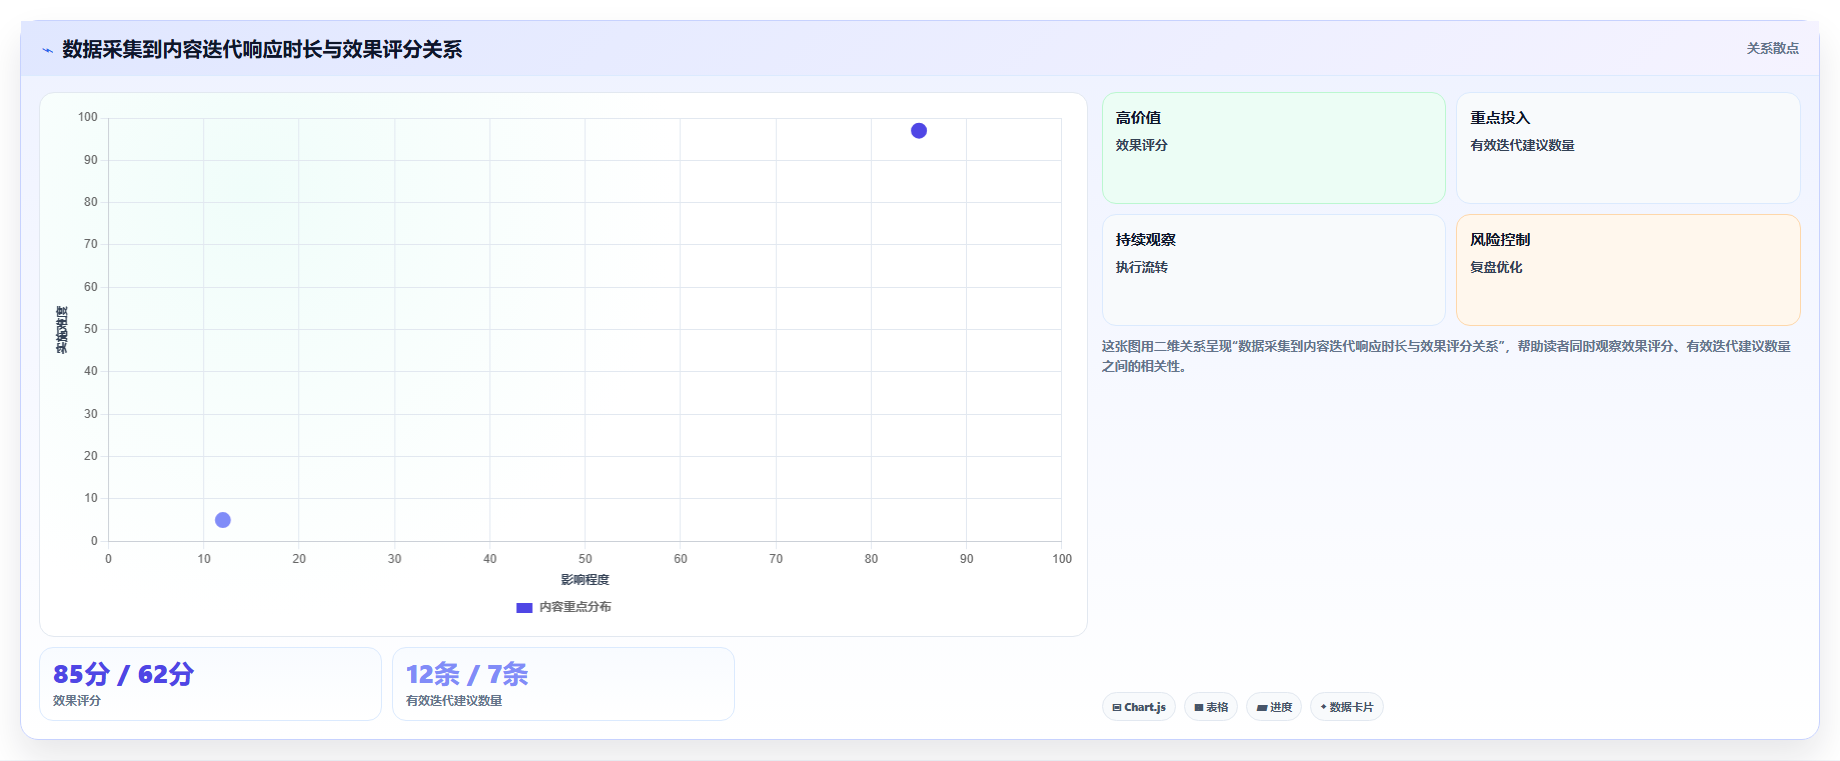Click the 效果评分 caption under 85分 / 62分
Screen dimensions: 1840x761
click(77, 701)
